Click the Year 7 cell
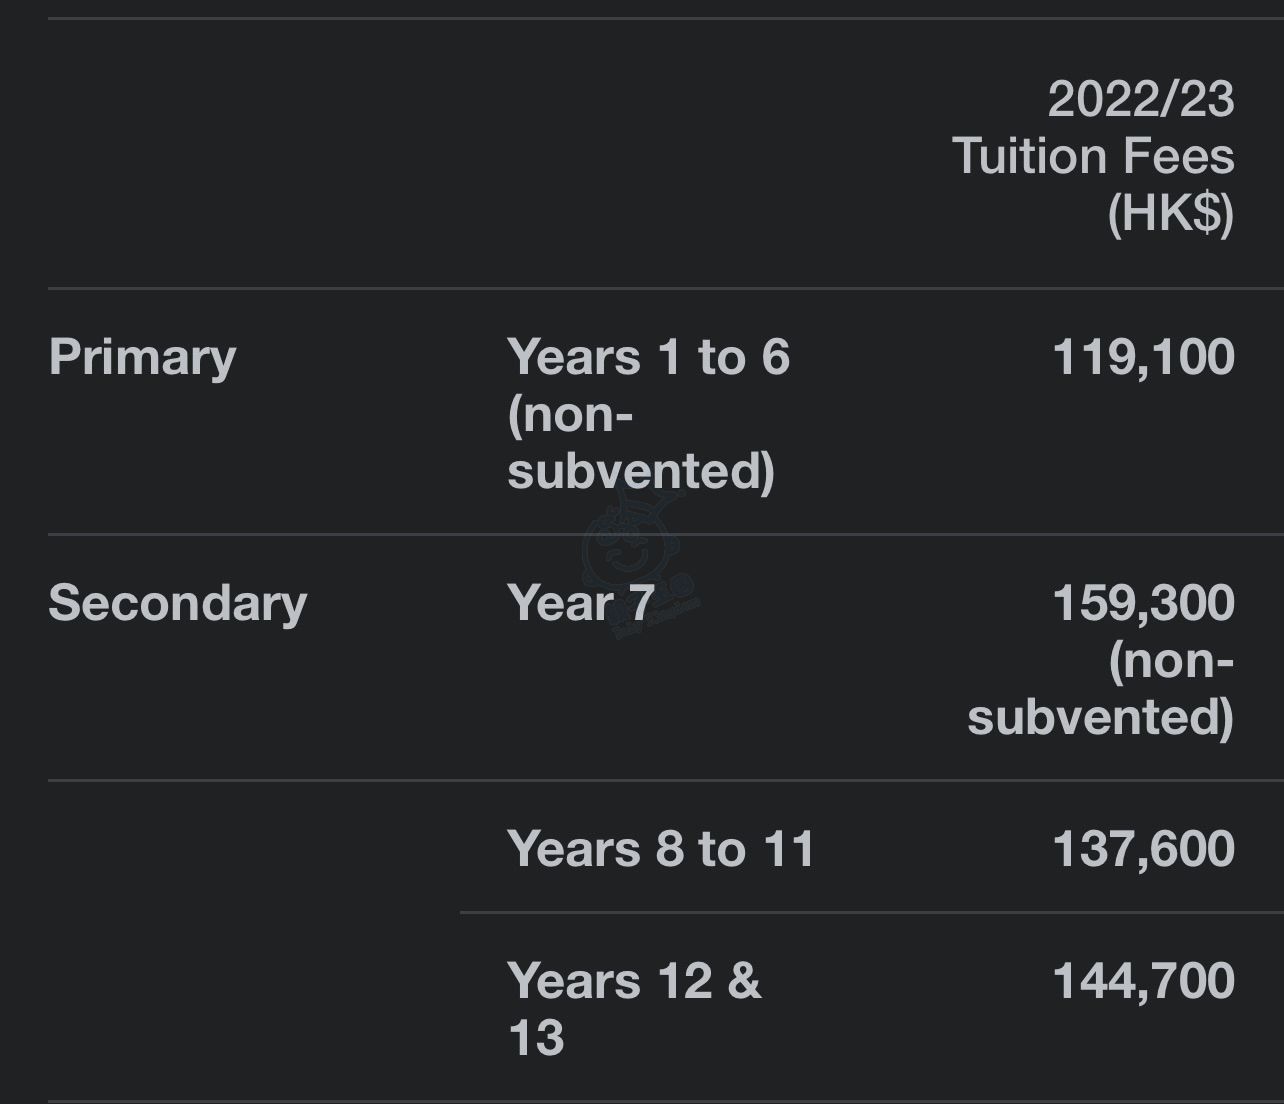Image resolution: width=1284 pixels, height=1104 pixels. click(580, 603)
